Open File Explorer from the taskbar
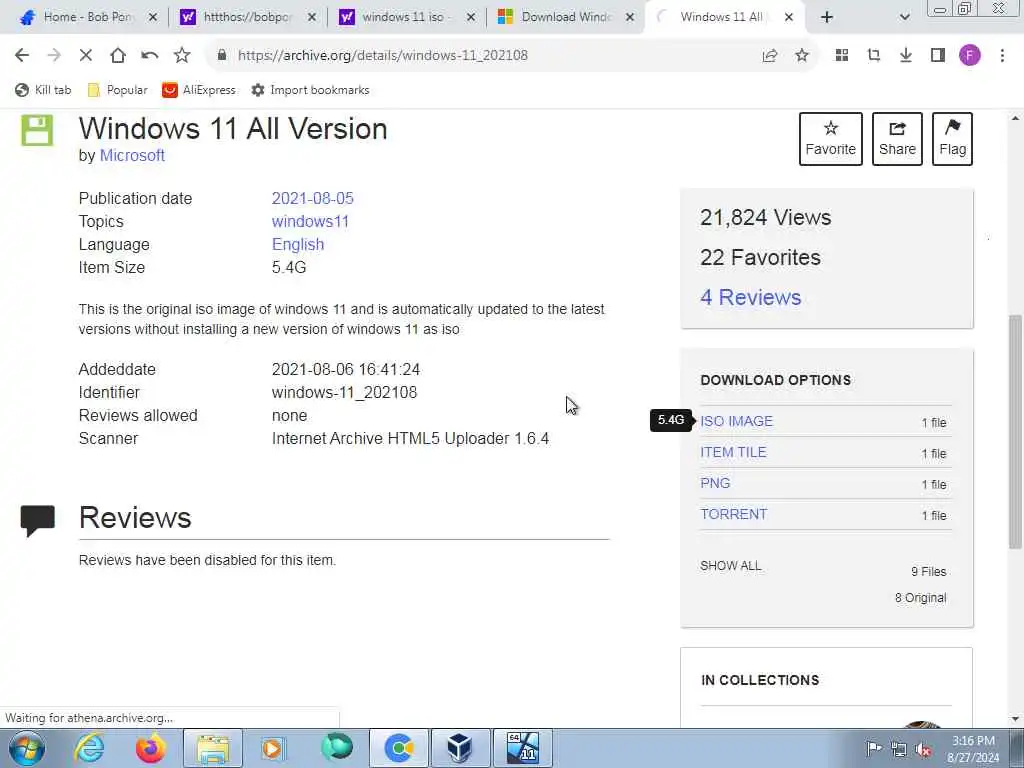 coord(213,748)
